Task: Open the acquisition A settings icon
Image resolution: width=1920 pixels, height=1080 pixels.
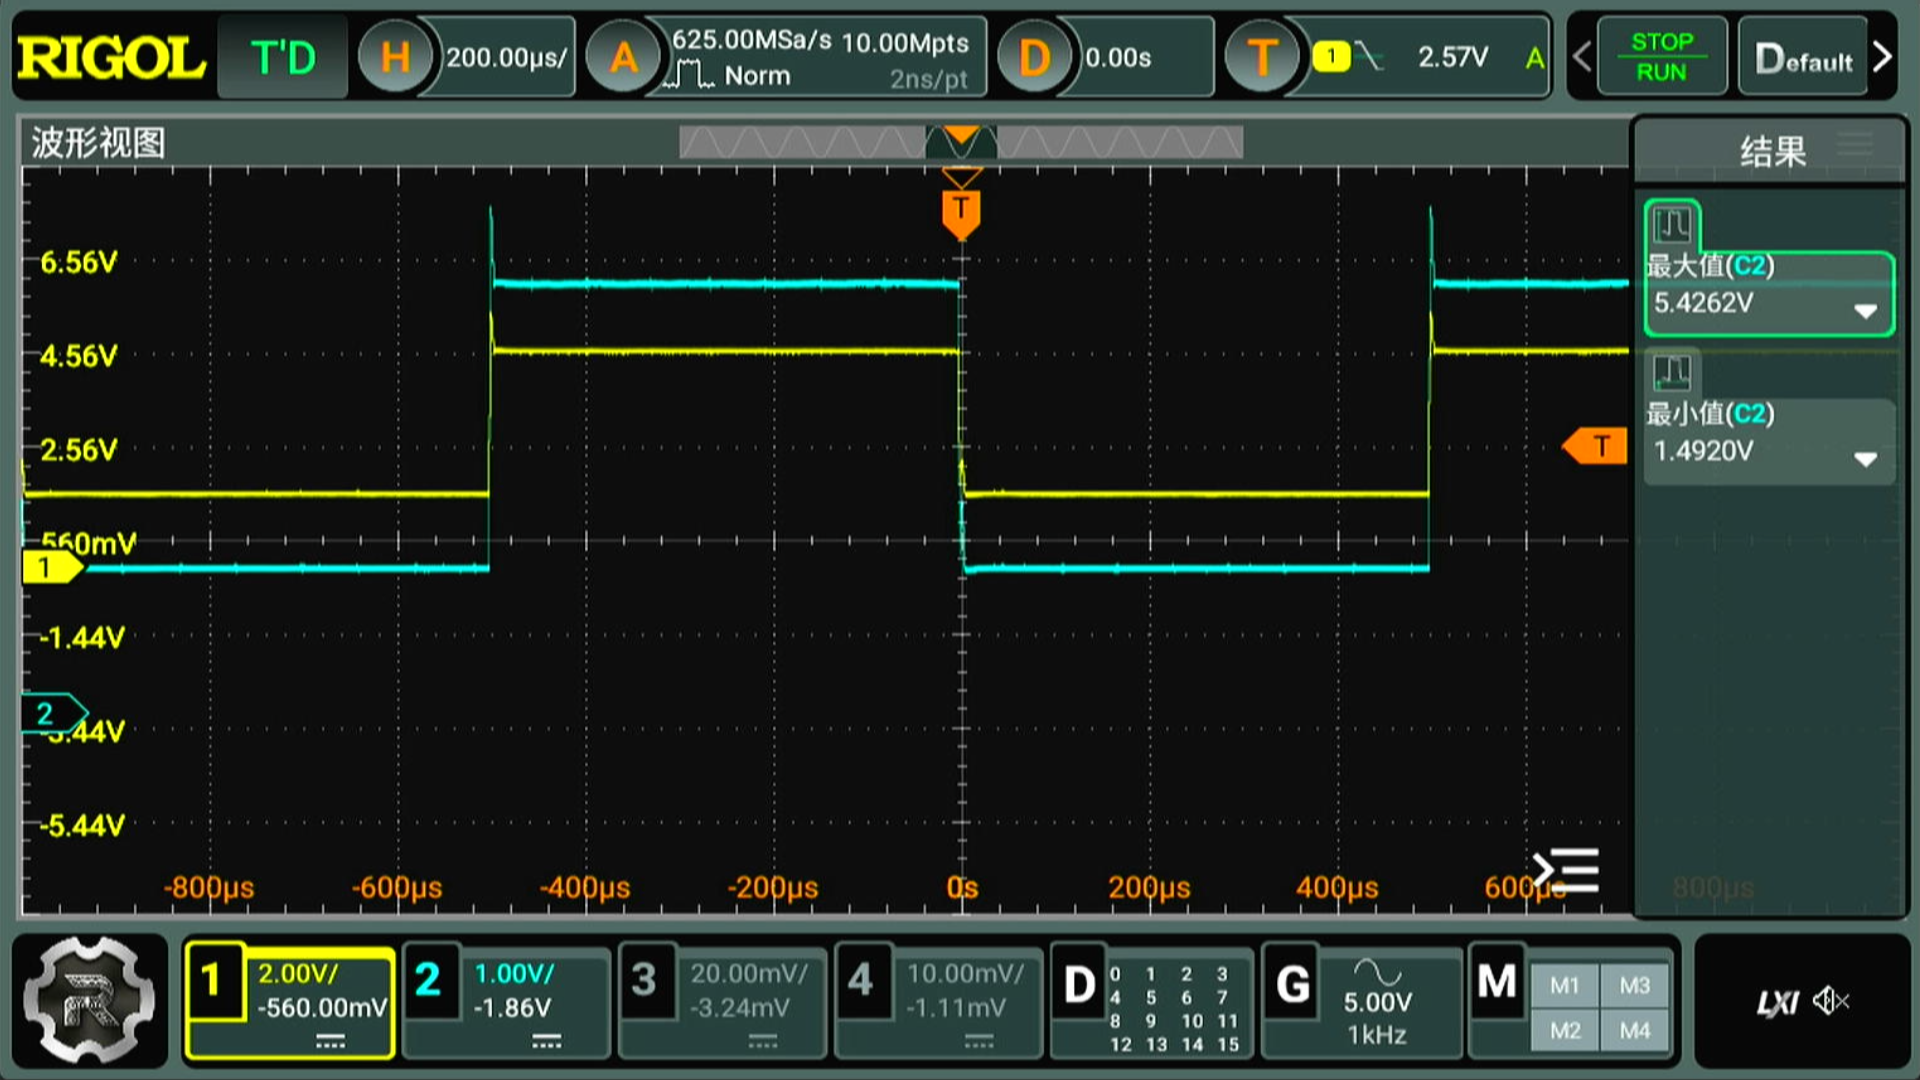Action: coord(623,57)
